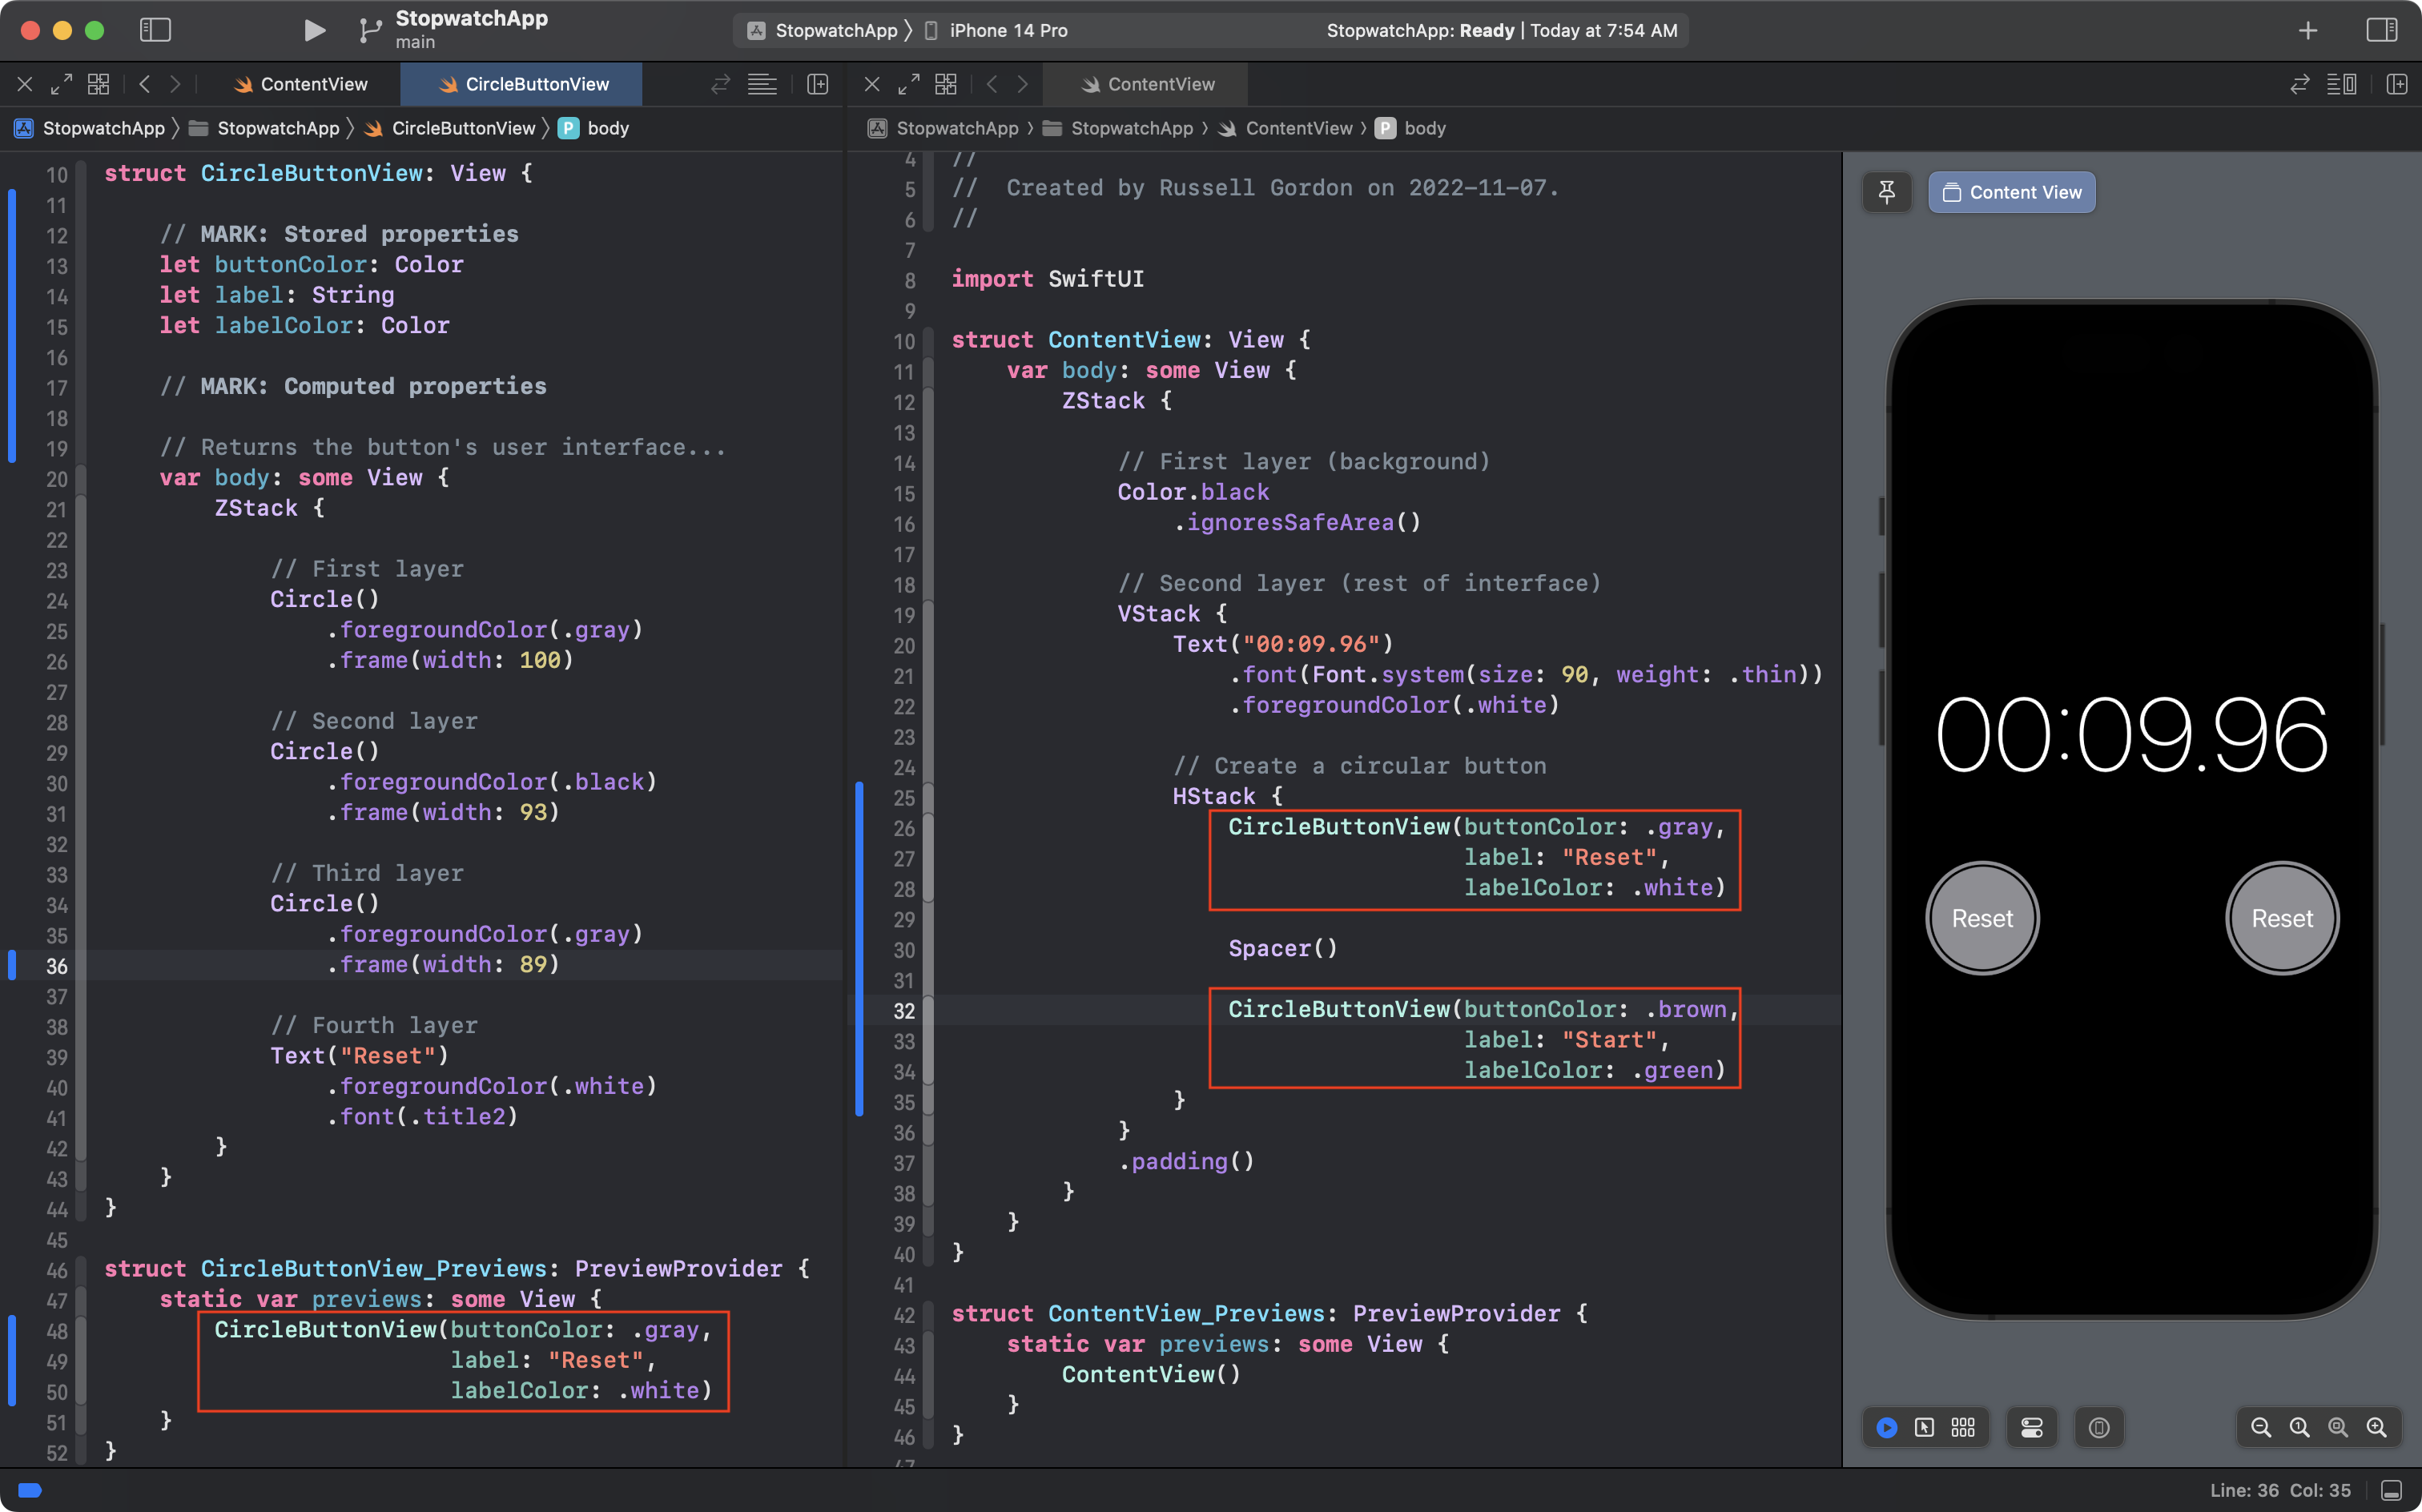Open editor options menu in left pane

click(762, 84)
